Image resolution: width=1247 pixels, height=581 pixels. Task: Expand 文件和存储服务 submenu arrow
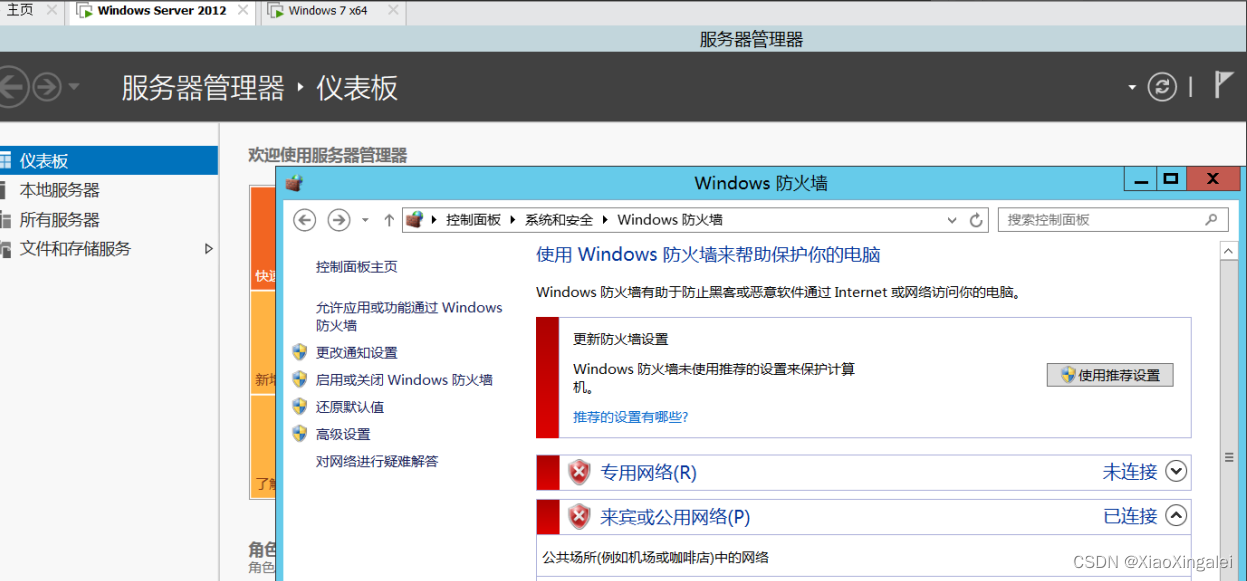coord(209,249)
